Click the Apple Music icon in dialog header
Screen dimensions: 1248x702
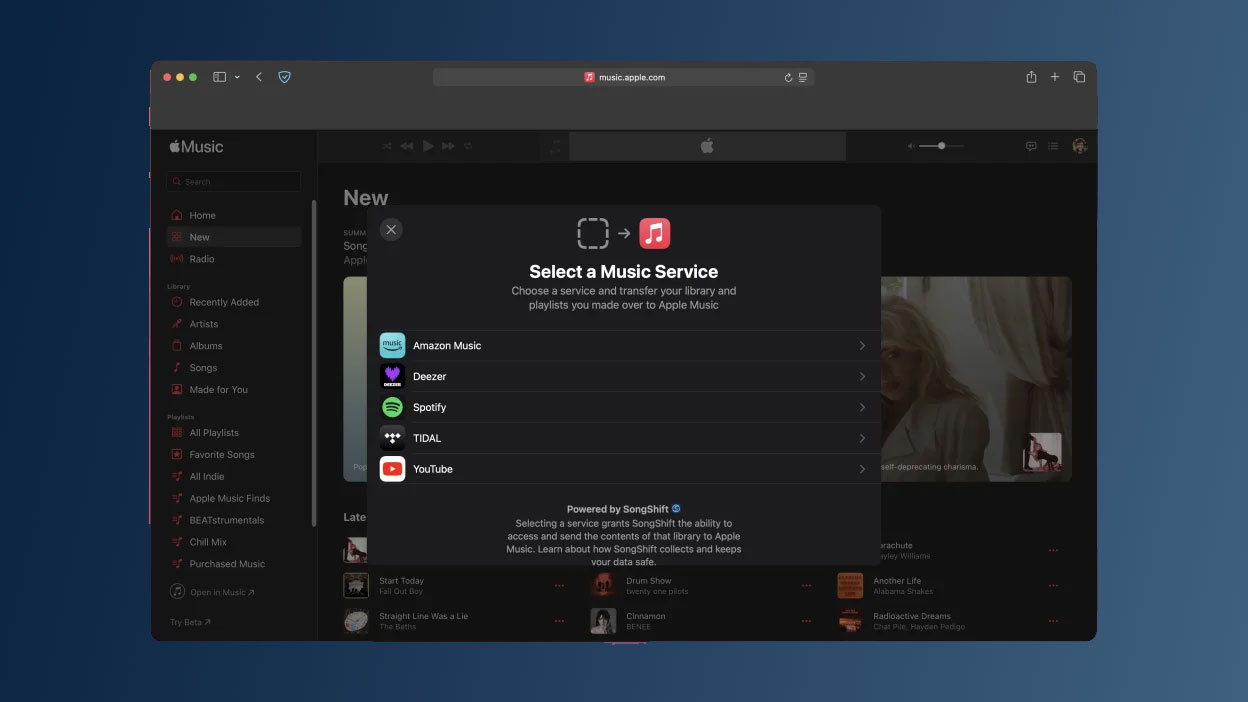click(x=655, y=233)
